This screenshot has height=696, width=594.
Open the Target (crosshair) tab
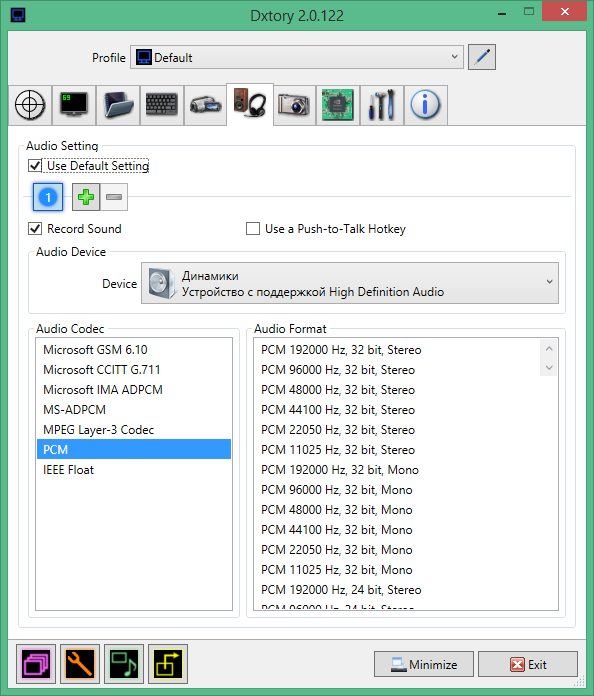[30, 105]
